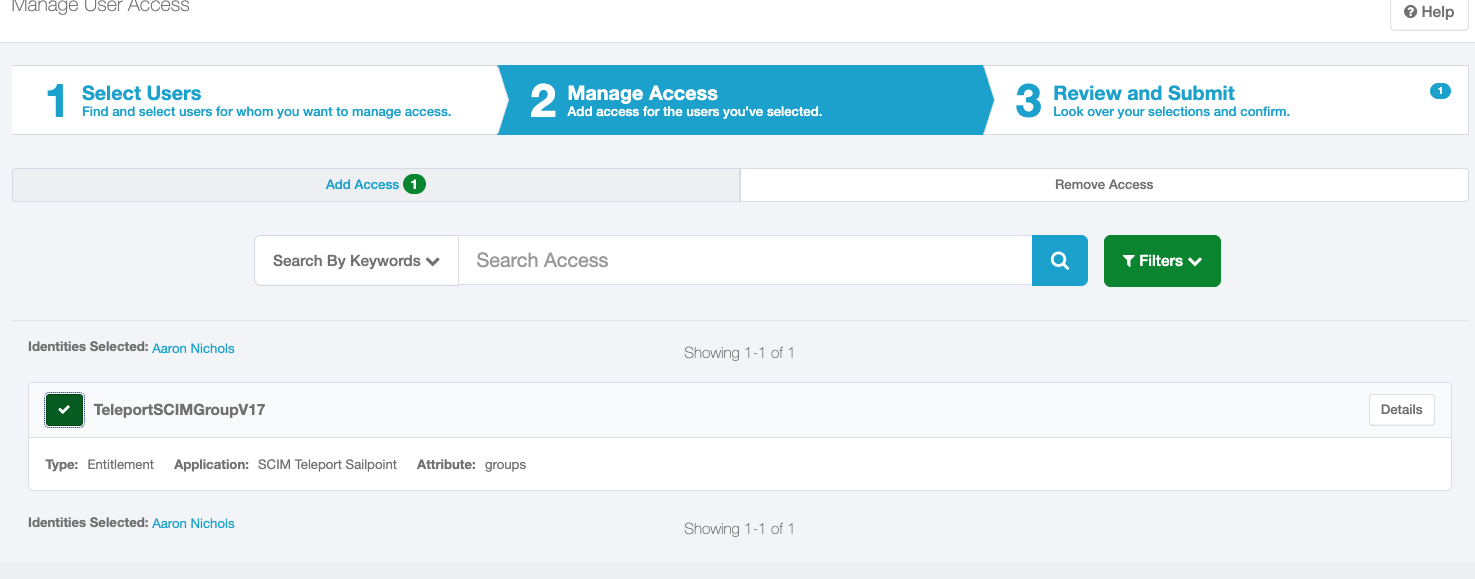Click the step 1 number icon

[56, 99]
